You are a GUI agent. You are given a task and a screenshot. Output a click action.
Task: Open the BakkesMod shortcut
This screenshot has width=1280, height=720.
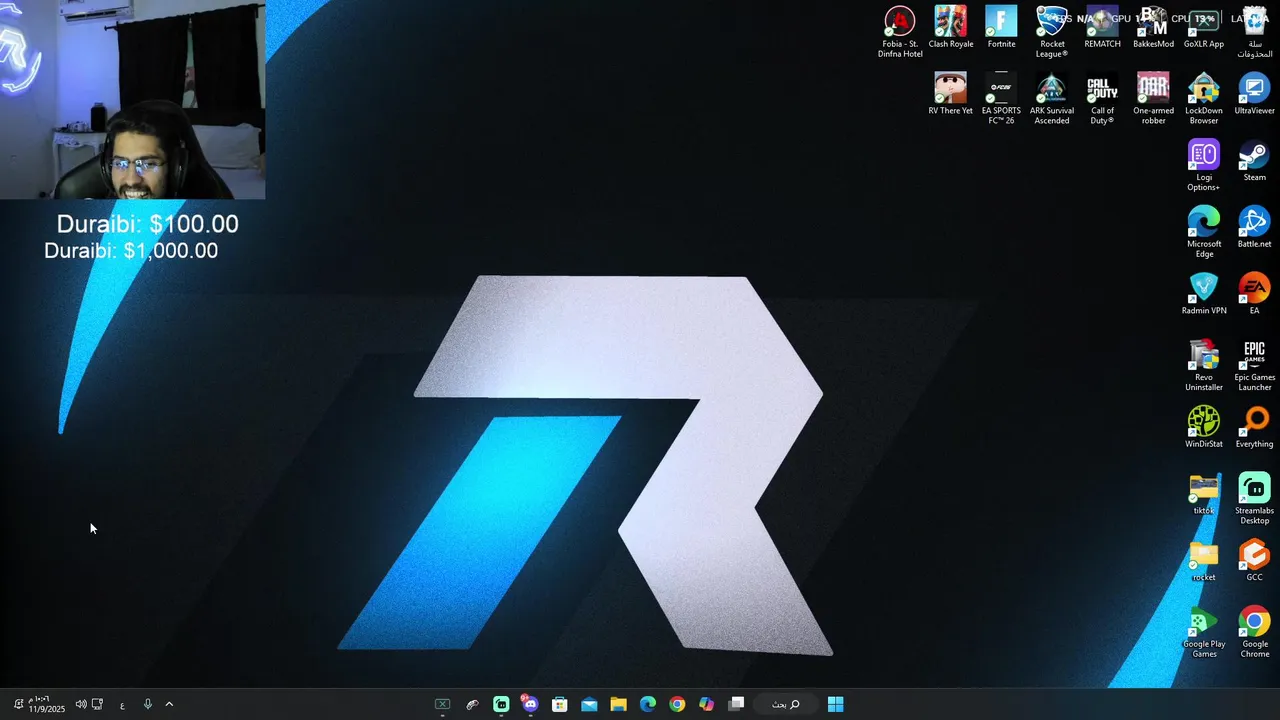1153,27
